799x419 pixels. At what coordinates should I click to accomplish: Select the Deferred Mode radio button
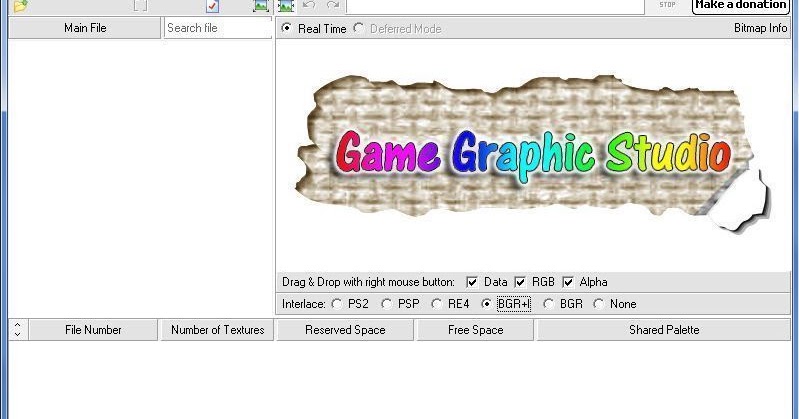tap(359, 28)
